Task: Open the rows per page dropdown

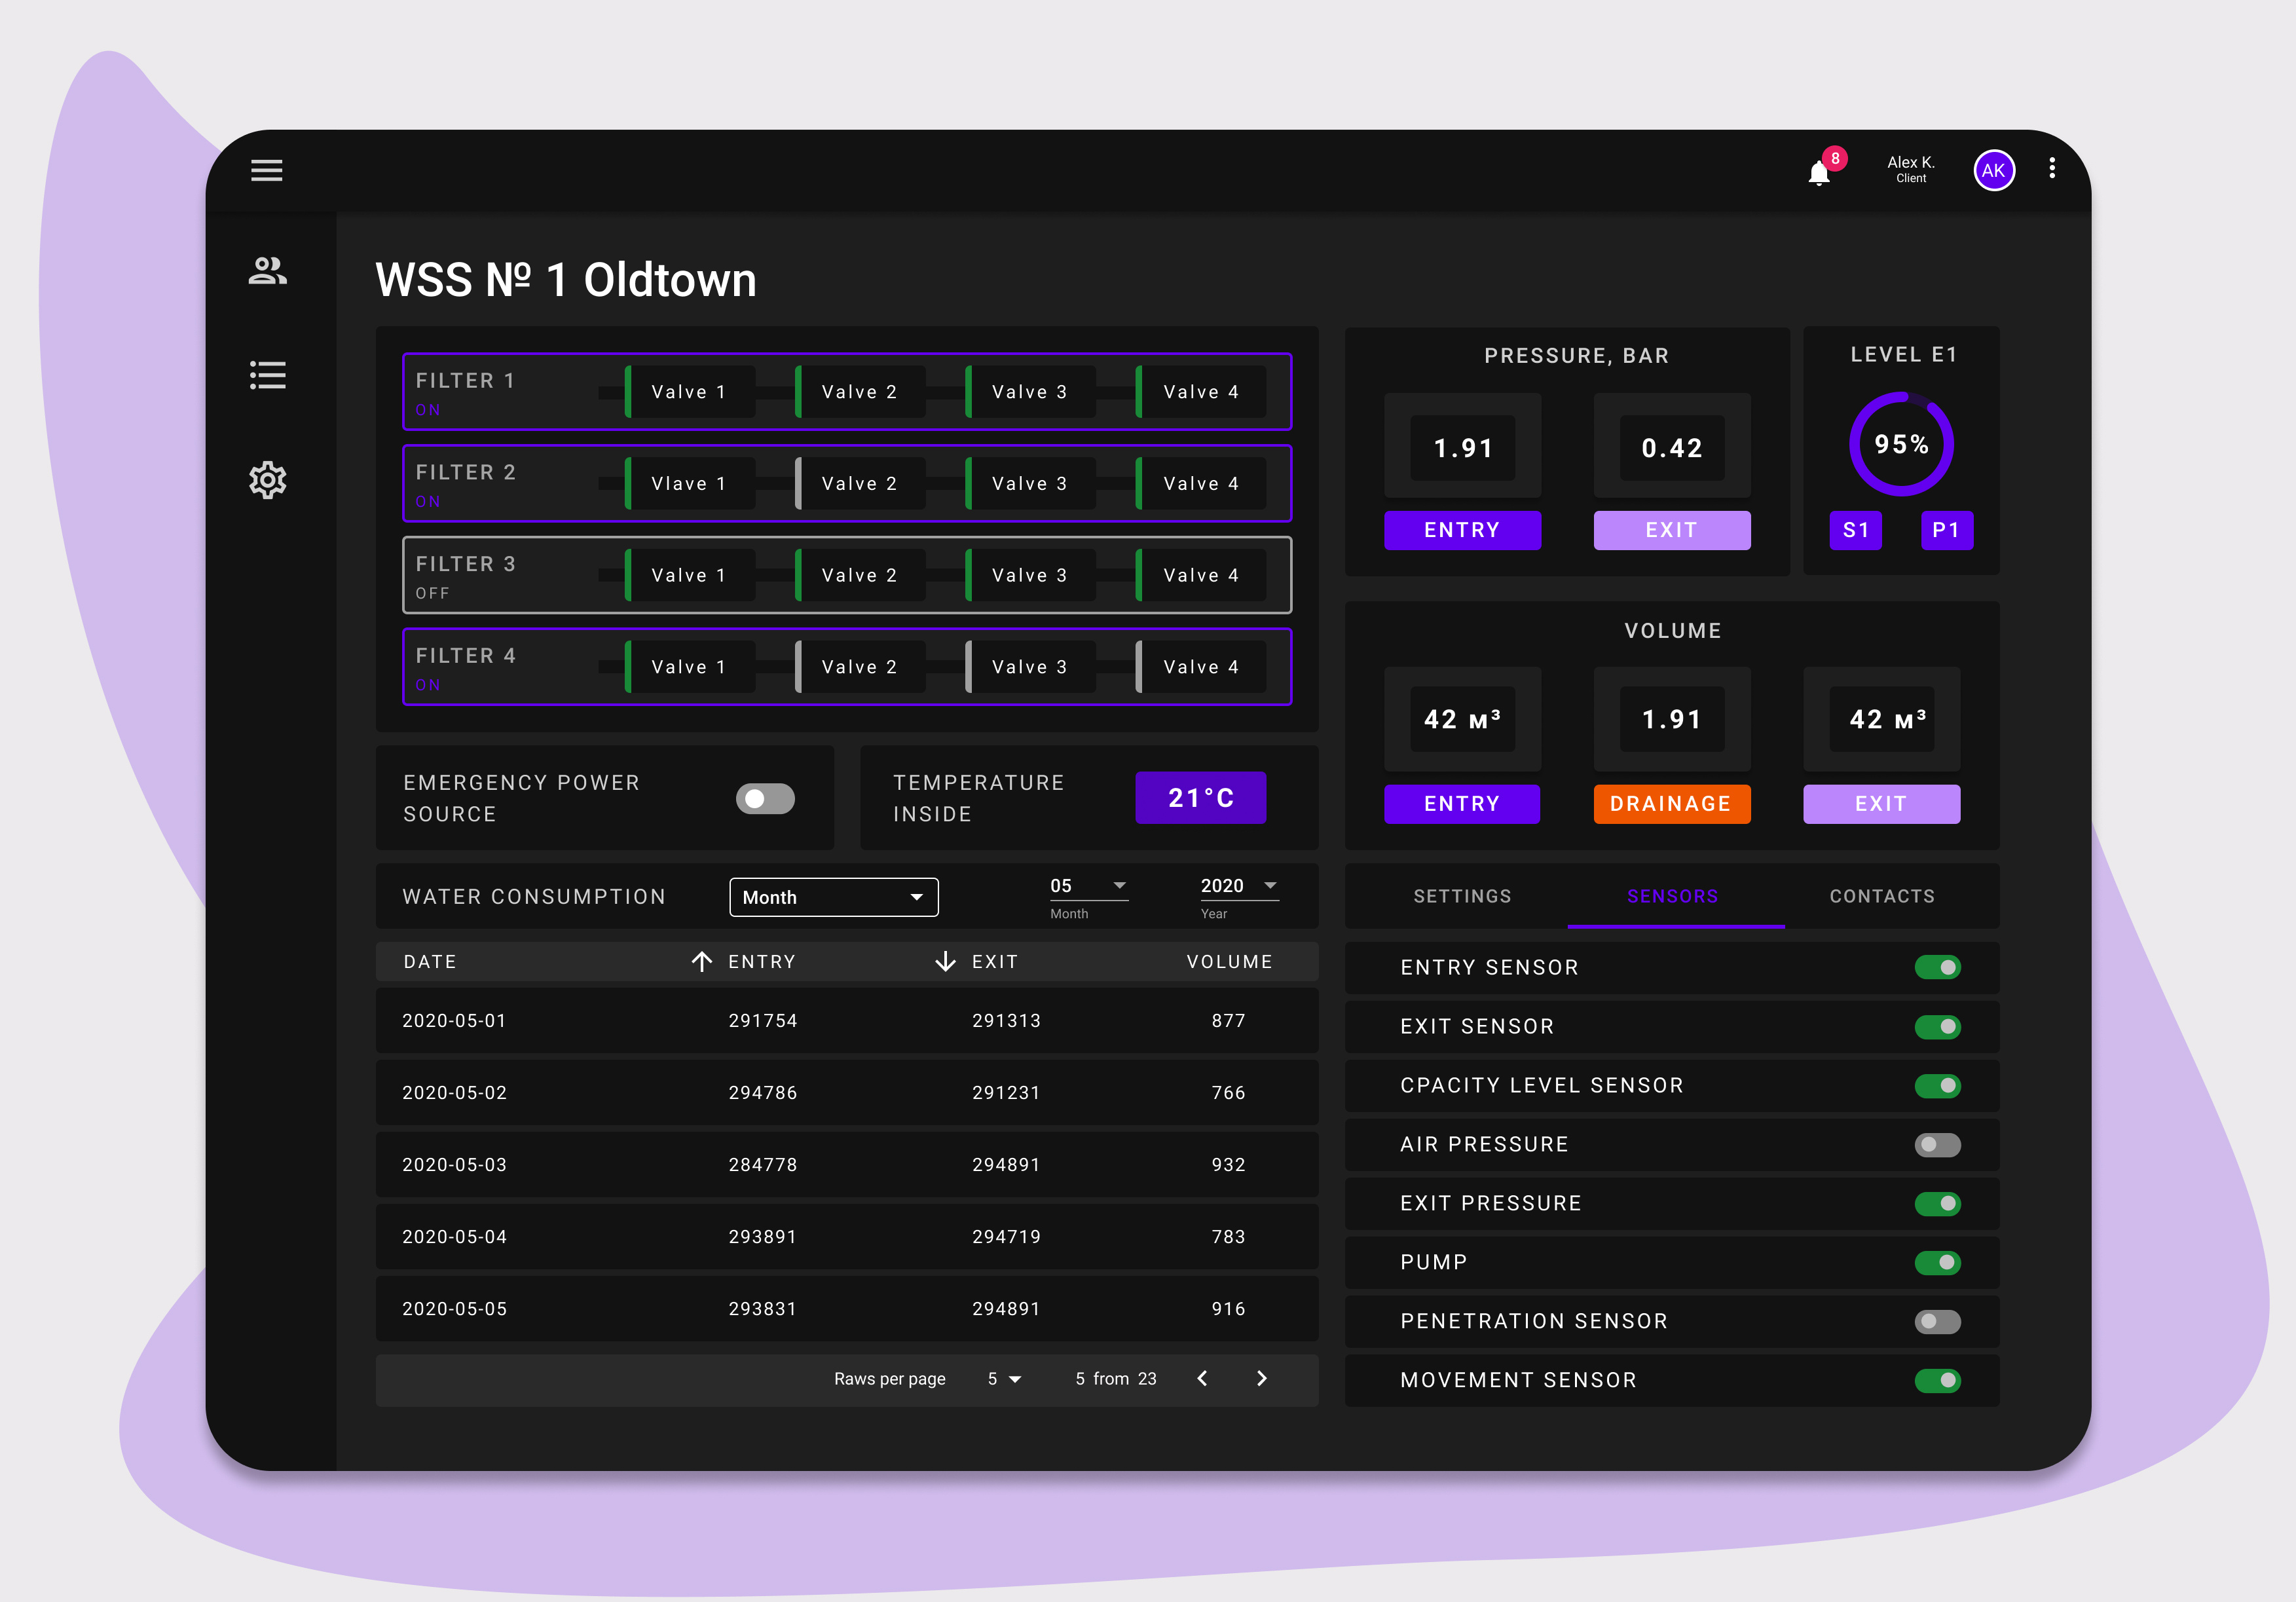Action: point(1004,1379)
